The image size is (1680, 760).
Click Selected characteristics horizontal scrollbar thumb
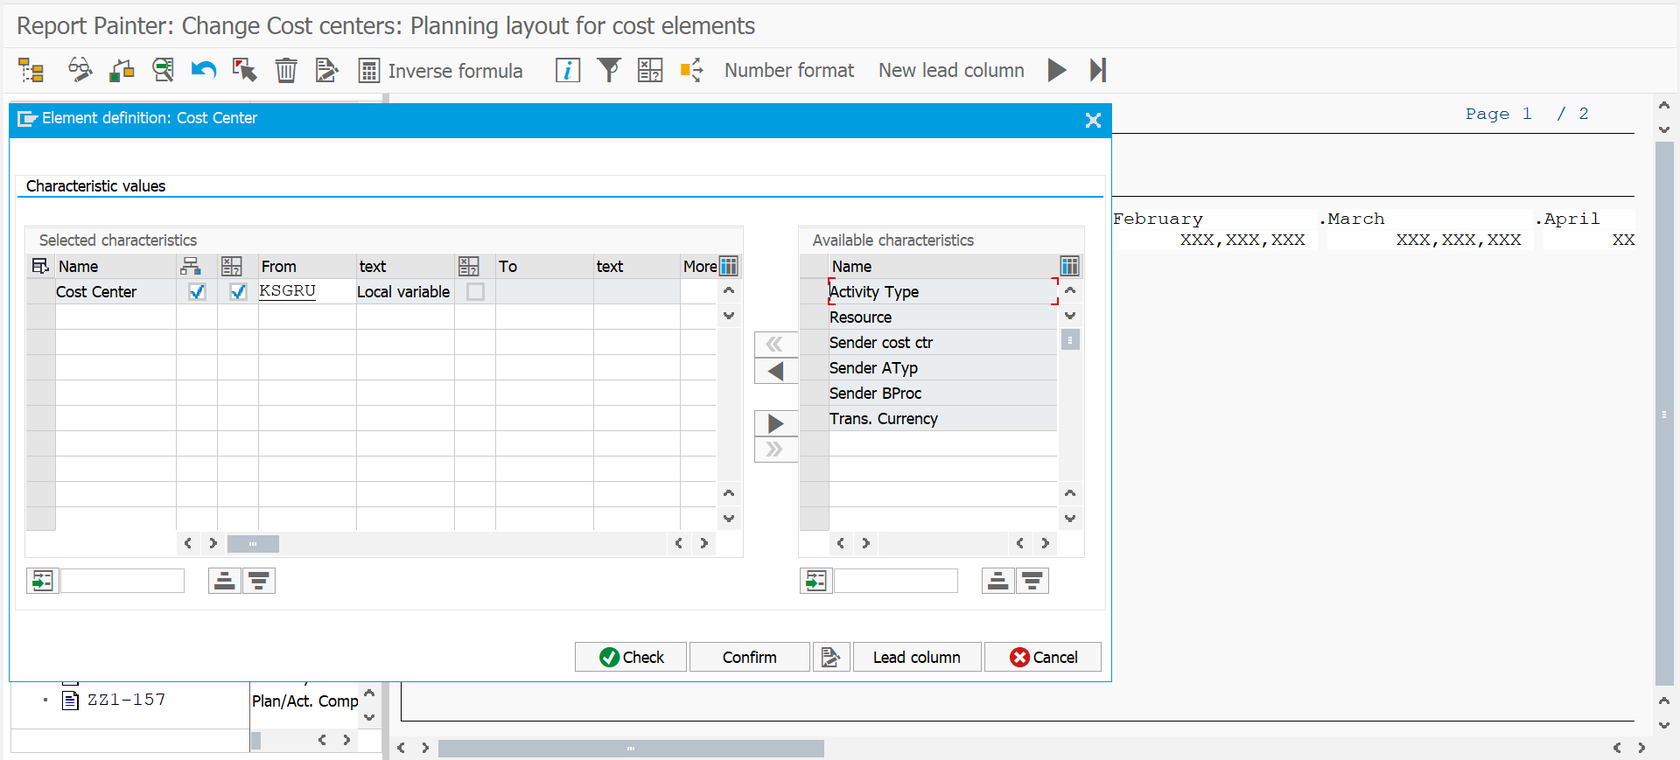click(253, 544)
